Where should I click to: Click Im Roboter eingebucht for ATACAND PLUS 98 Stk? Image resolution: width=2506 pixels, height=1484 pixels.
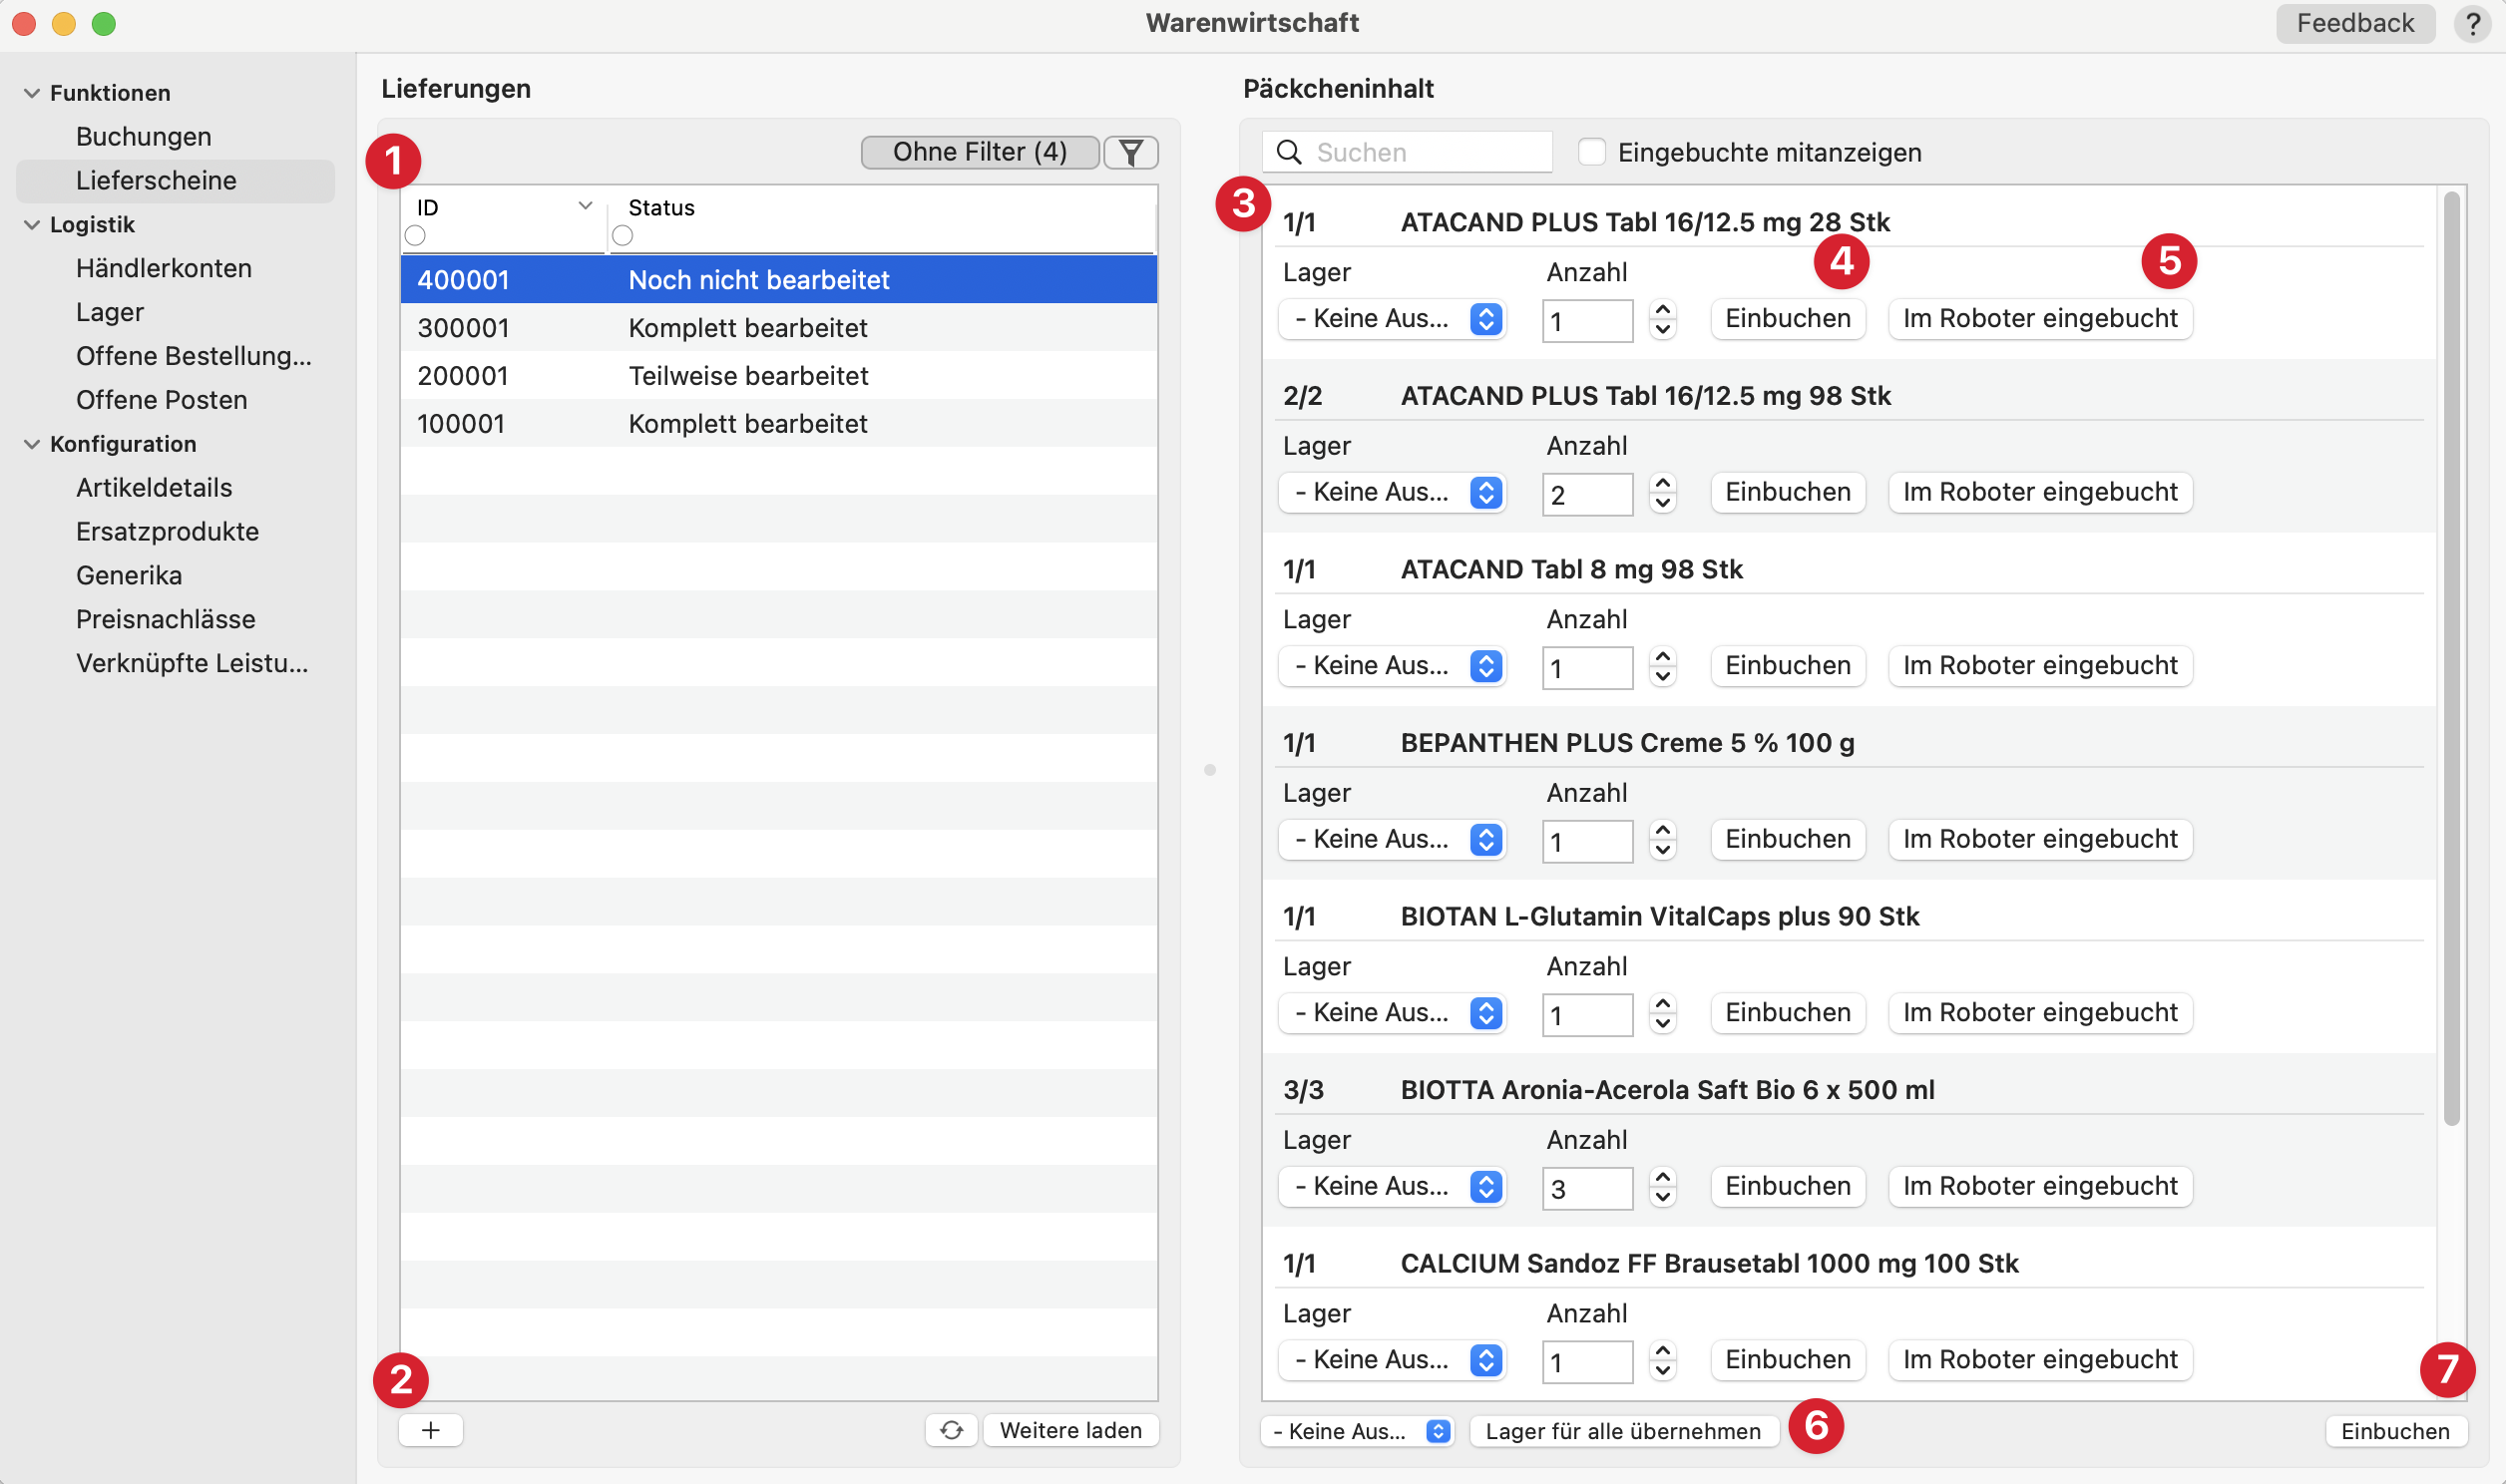point(2040,492)
